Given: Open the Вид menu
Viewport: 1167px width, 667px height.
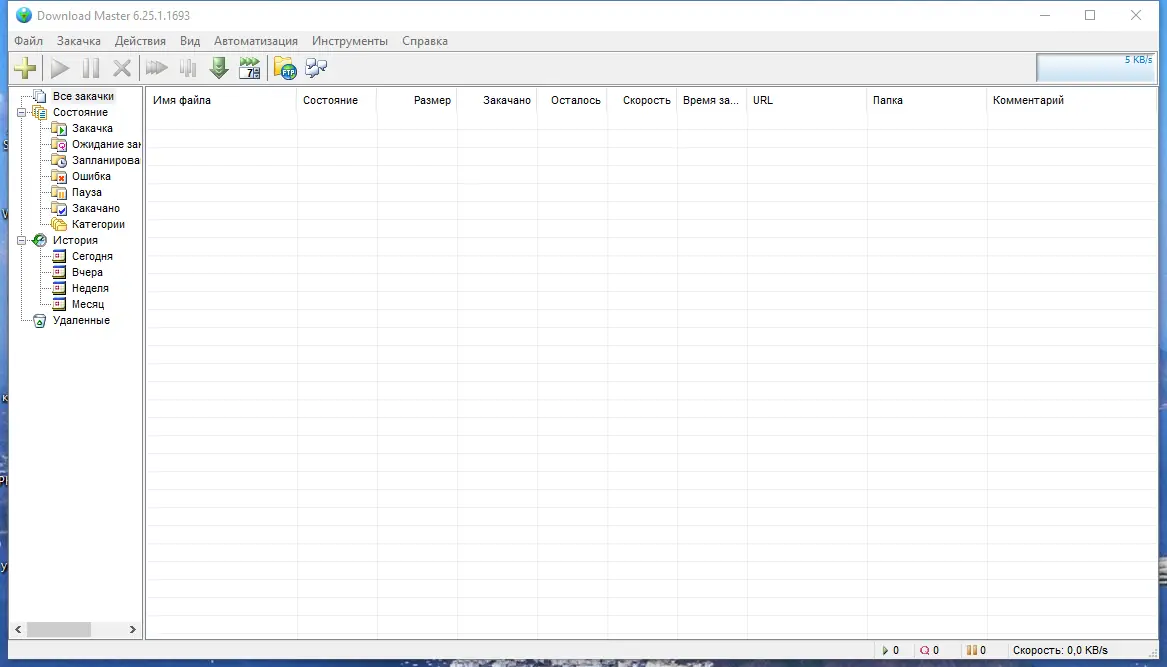Looking at the screenshot, I should click(x=190, y=41).
